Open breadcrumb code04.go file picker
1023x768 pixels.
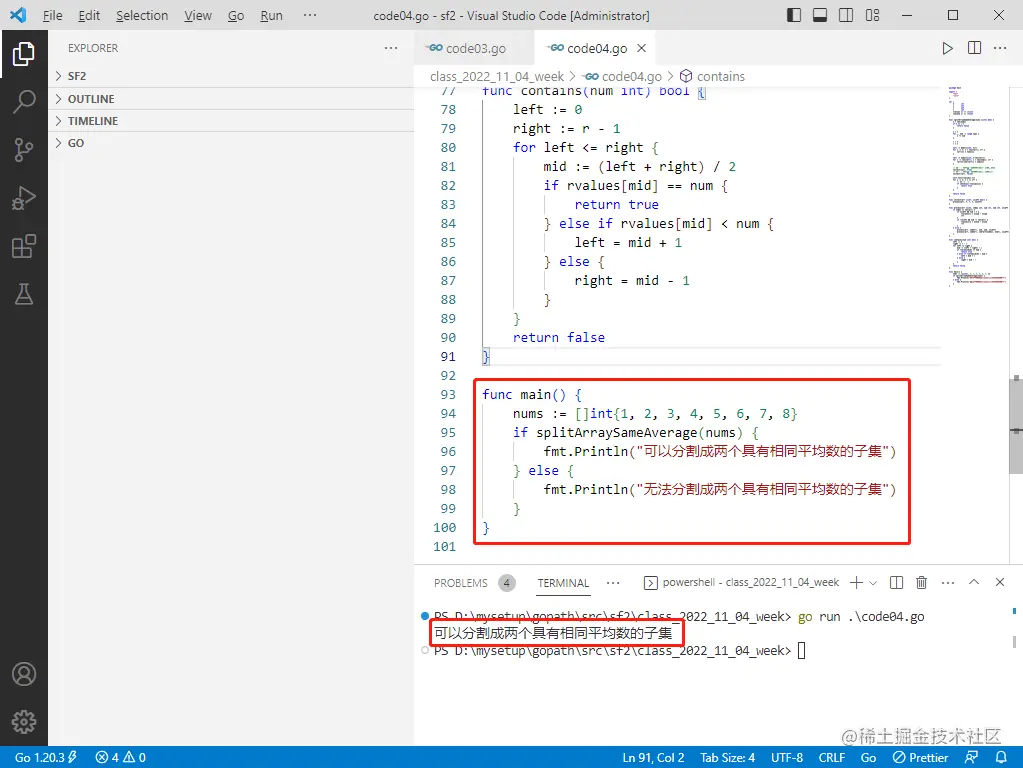pos(624,76)
